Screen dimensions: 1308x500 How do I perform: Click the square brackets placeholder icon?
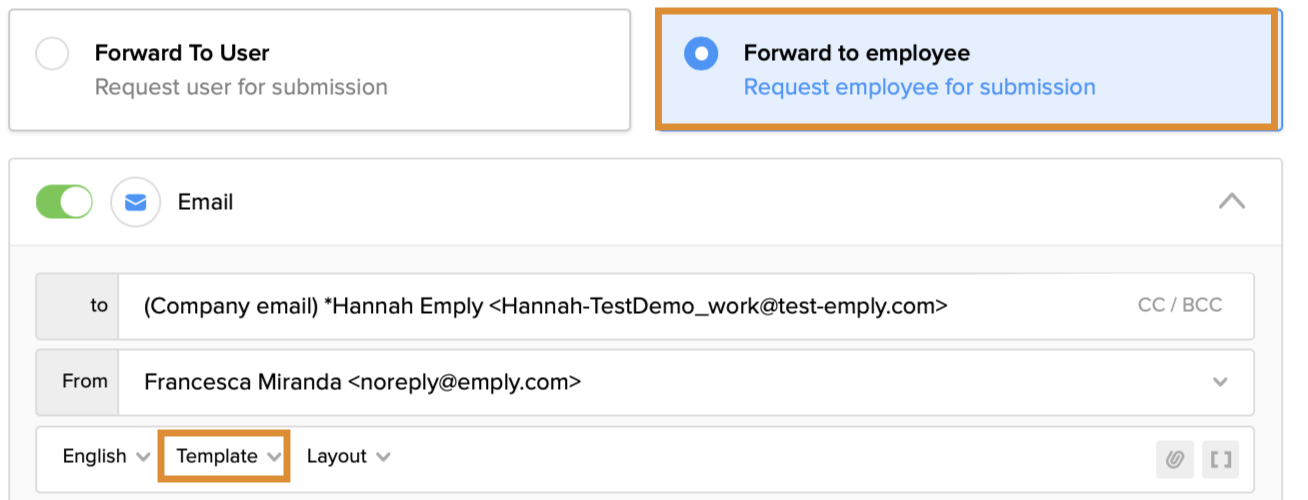[x=1220, y=459]
